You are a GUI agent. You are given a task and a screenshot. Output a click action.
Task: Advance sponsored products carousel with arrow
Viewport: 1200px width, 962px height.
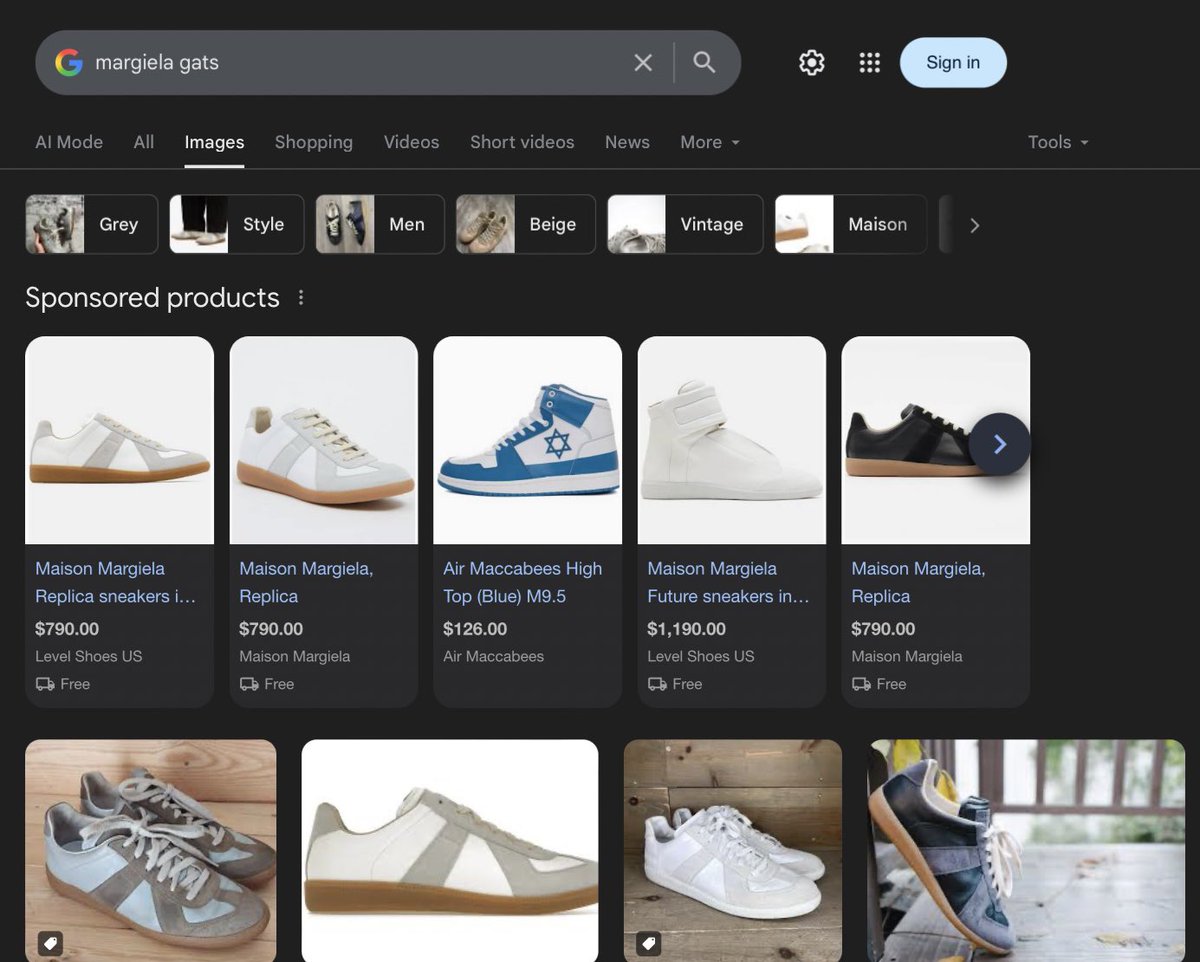[999, 444]
